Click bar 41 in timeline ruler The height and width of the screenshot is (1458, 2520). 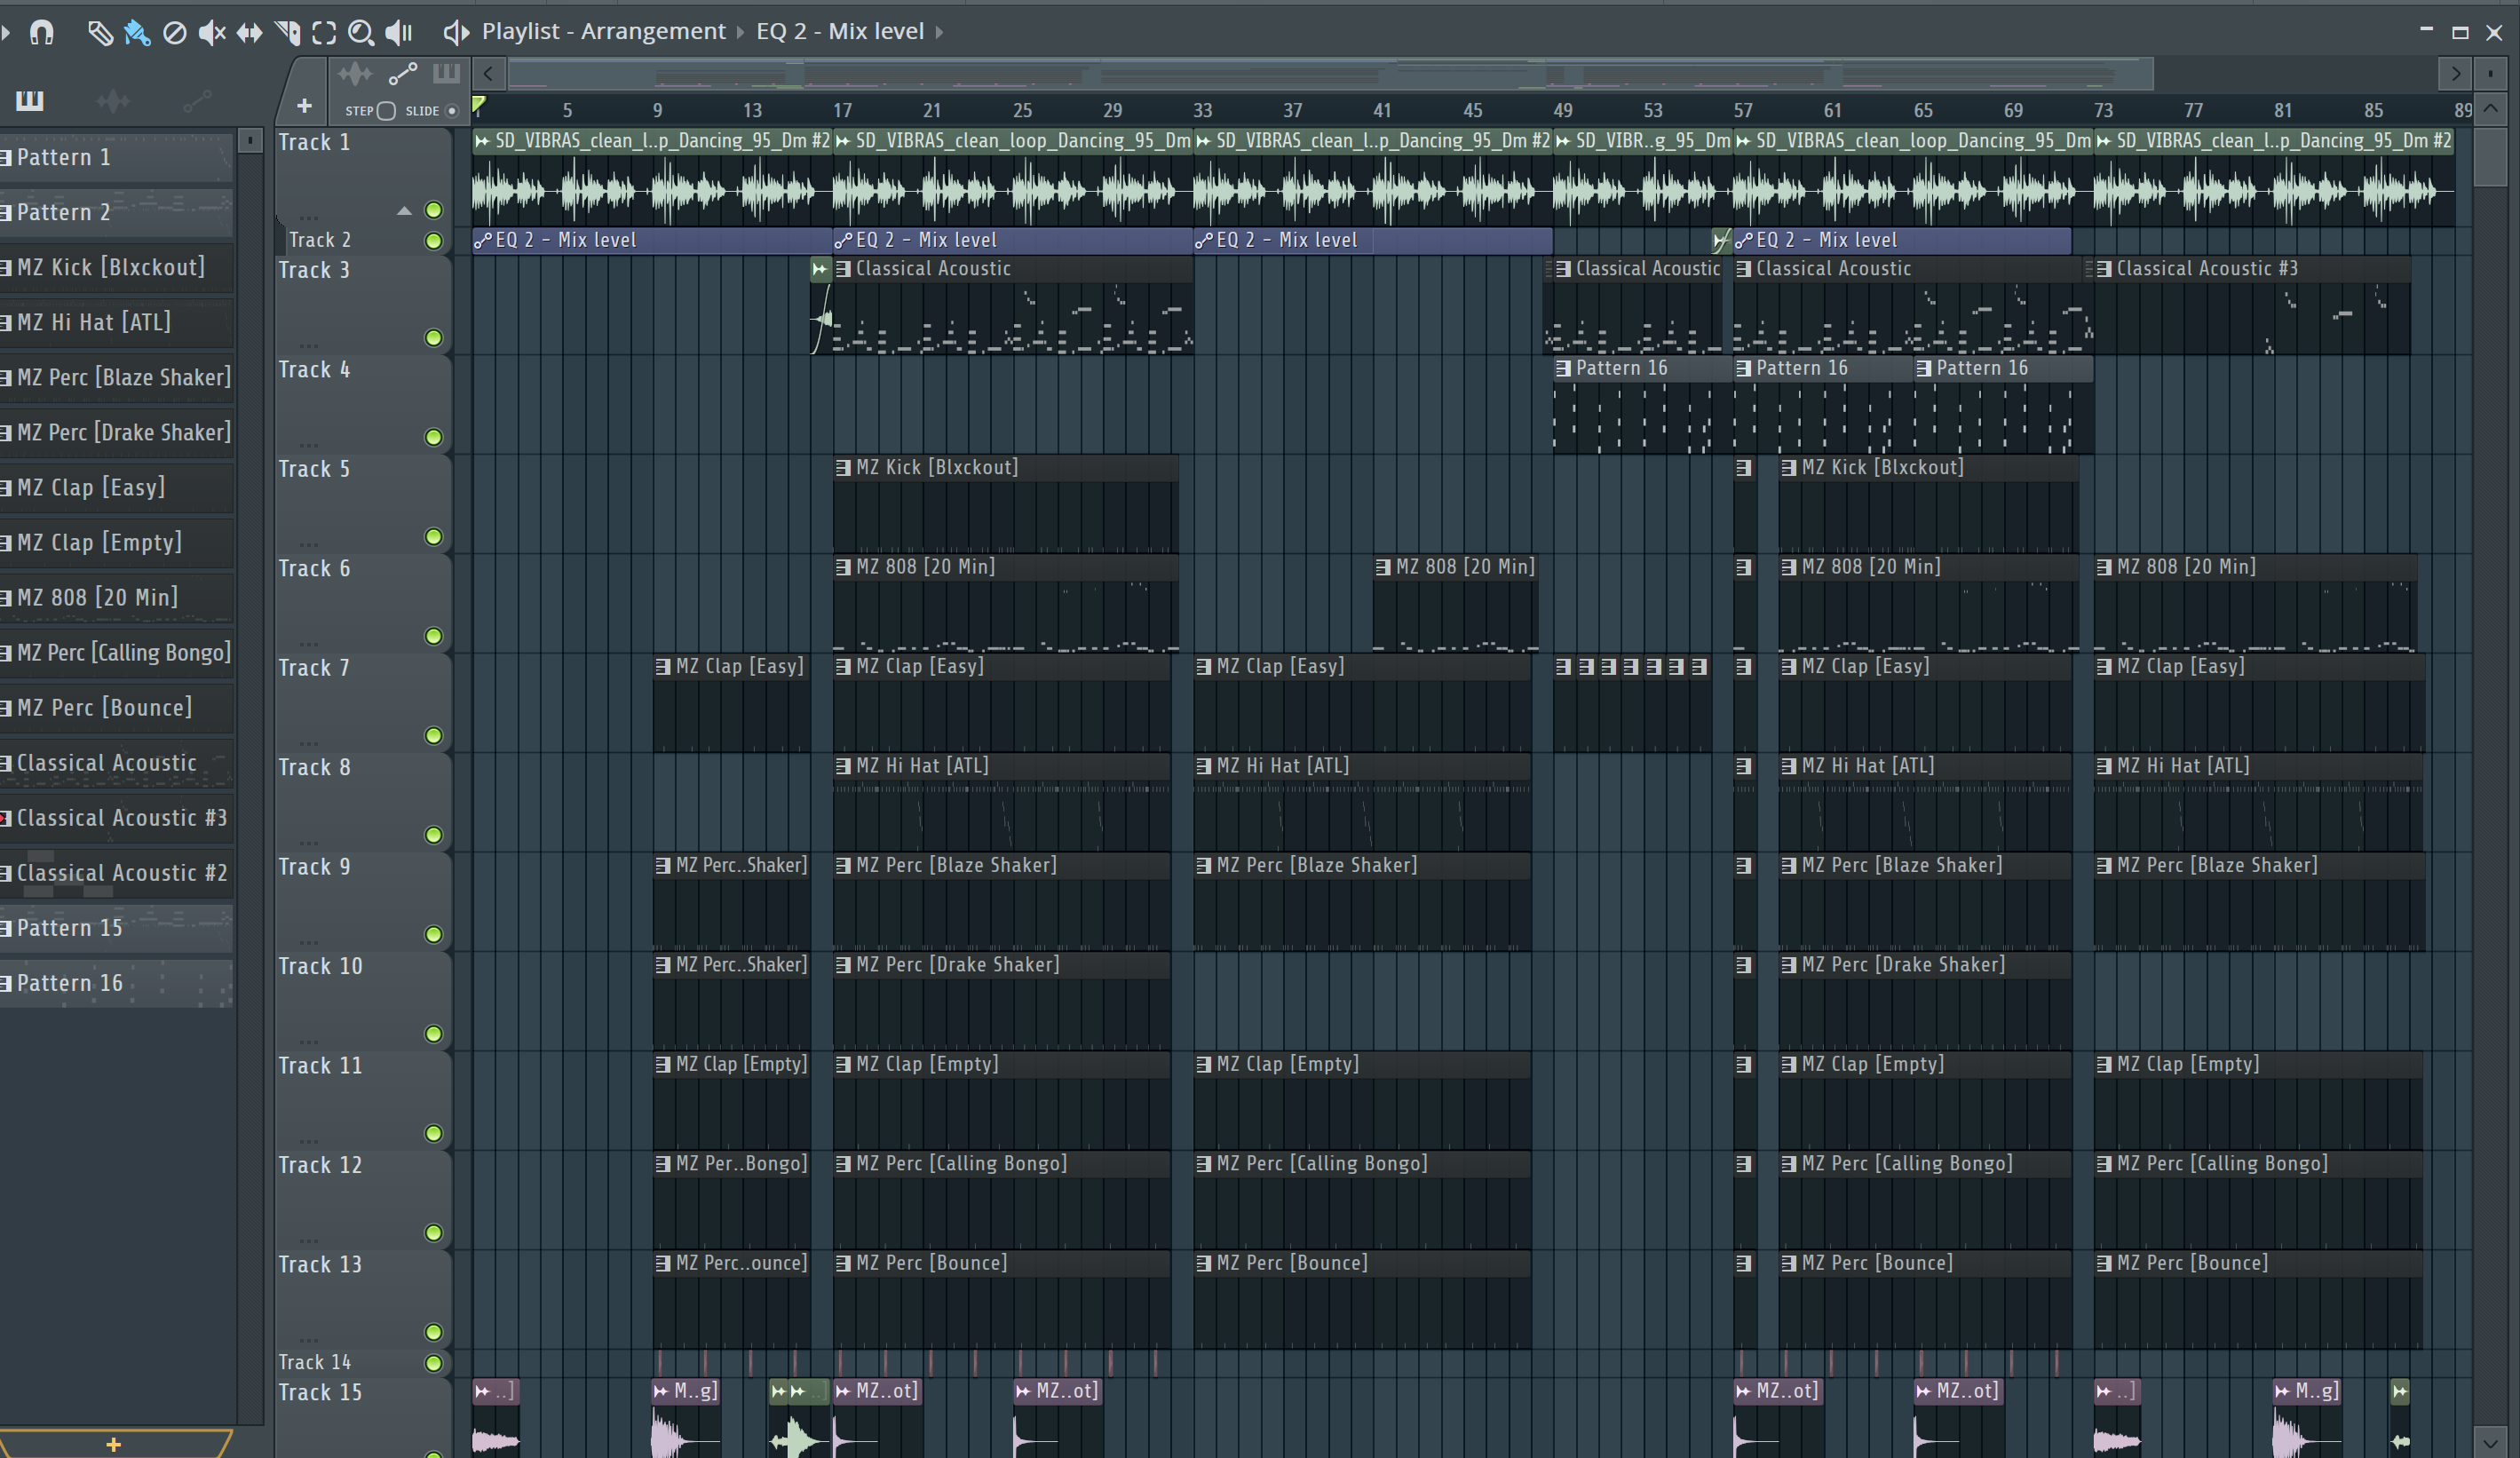coord(1382,110)
